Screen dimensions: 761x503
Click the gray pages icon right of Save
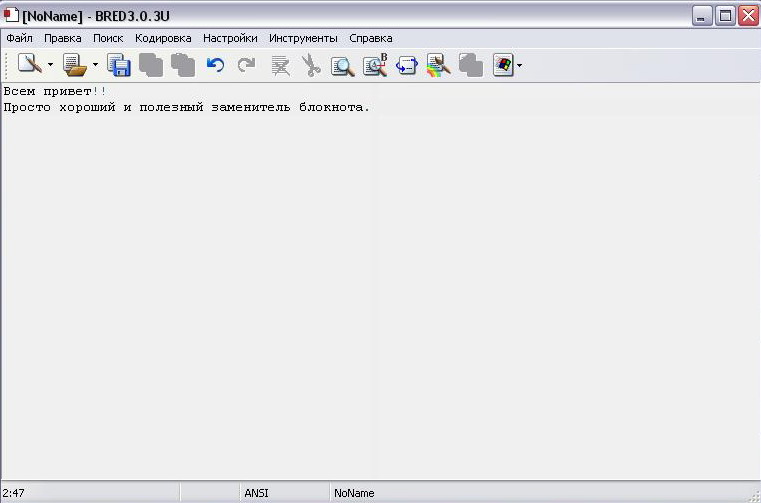(x=151, y=65)
